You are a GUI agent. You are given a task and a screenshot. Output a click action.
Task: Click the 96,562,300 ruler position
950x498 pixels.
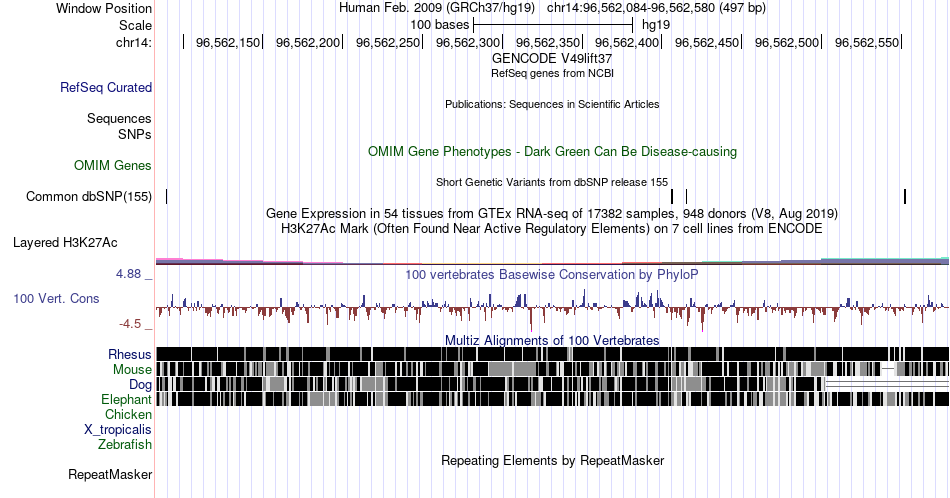click(x=467, y=42)
